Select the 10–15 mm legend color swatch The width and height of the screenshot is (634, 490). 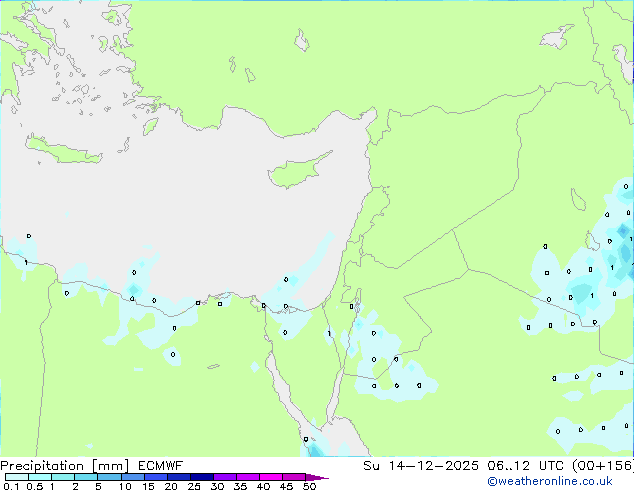click(132, 477)
